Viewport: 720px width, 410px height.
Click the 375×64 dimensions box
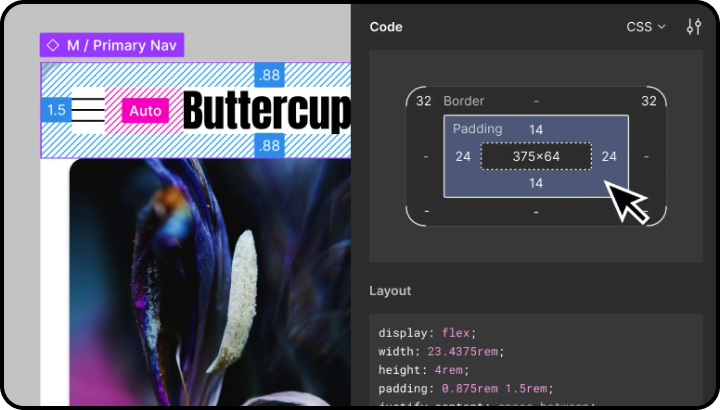(536, 157)
